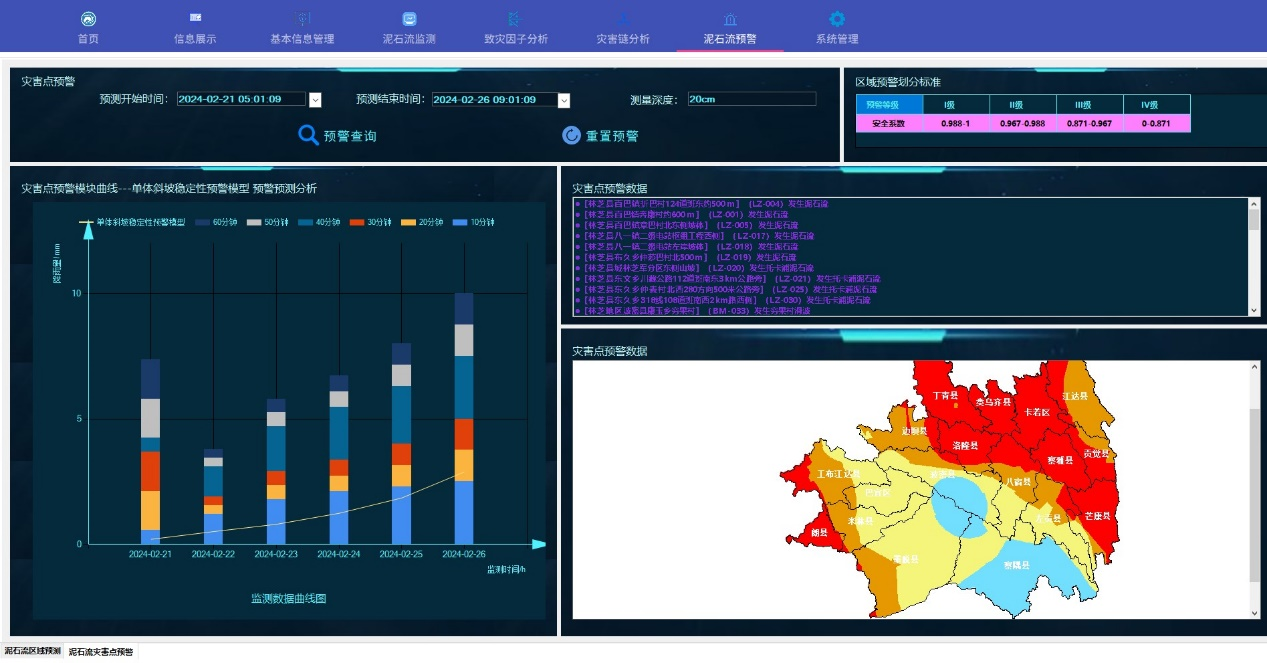This screenshot has width=1267, height=663.
Task: Click the warning list scroll-up arrow
Action: [x=1254, y=204]
